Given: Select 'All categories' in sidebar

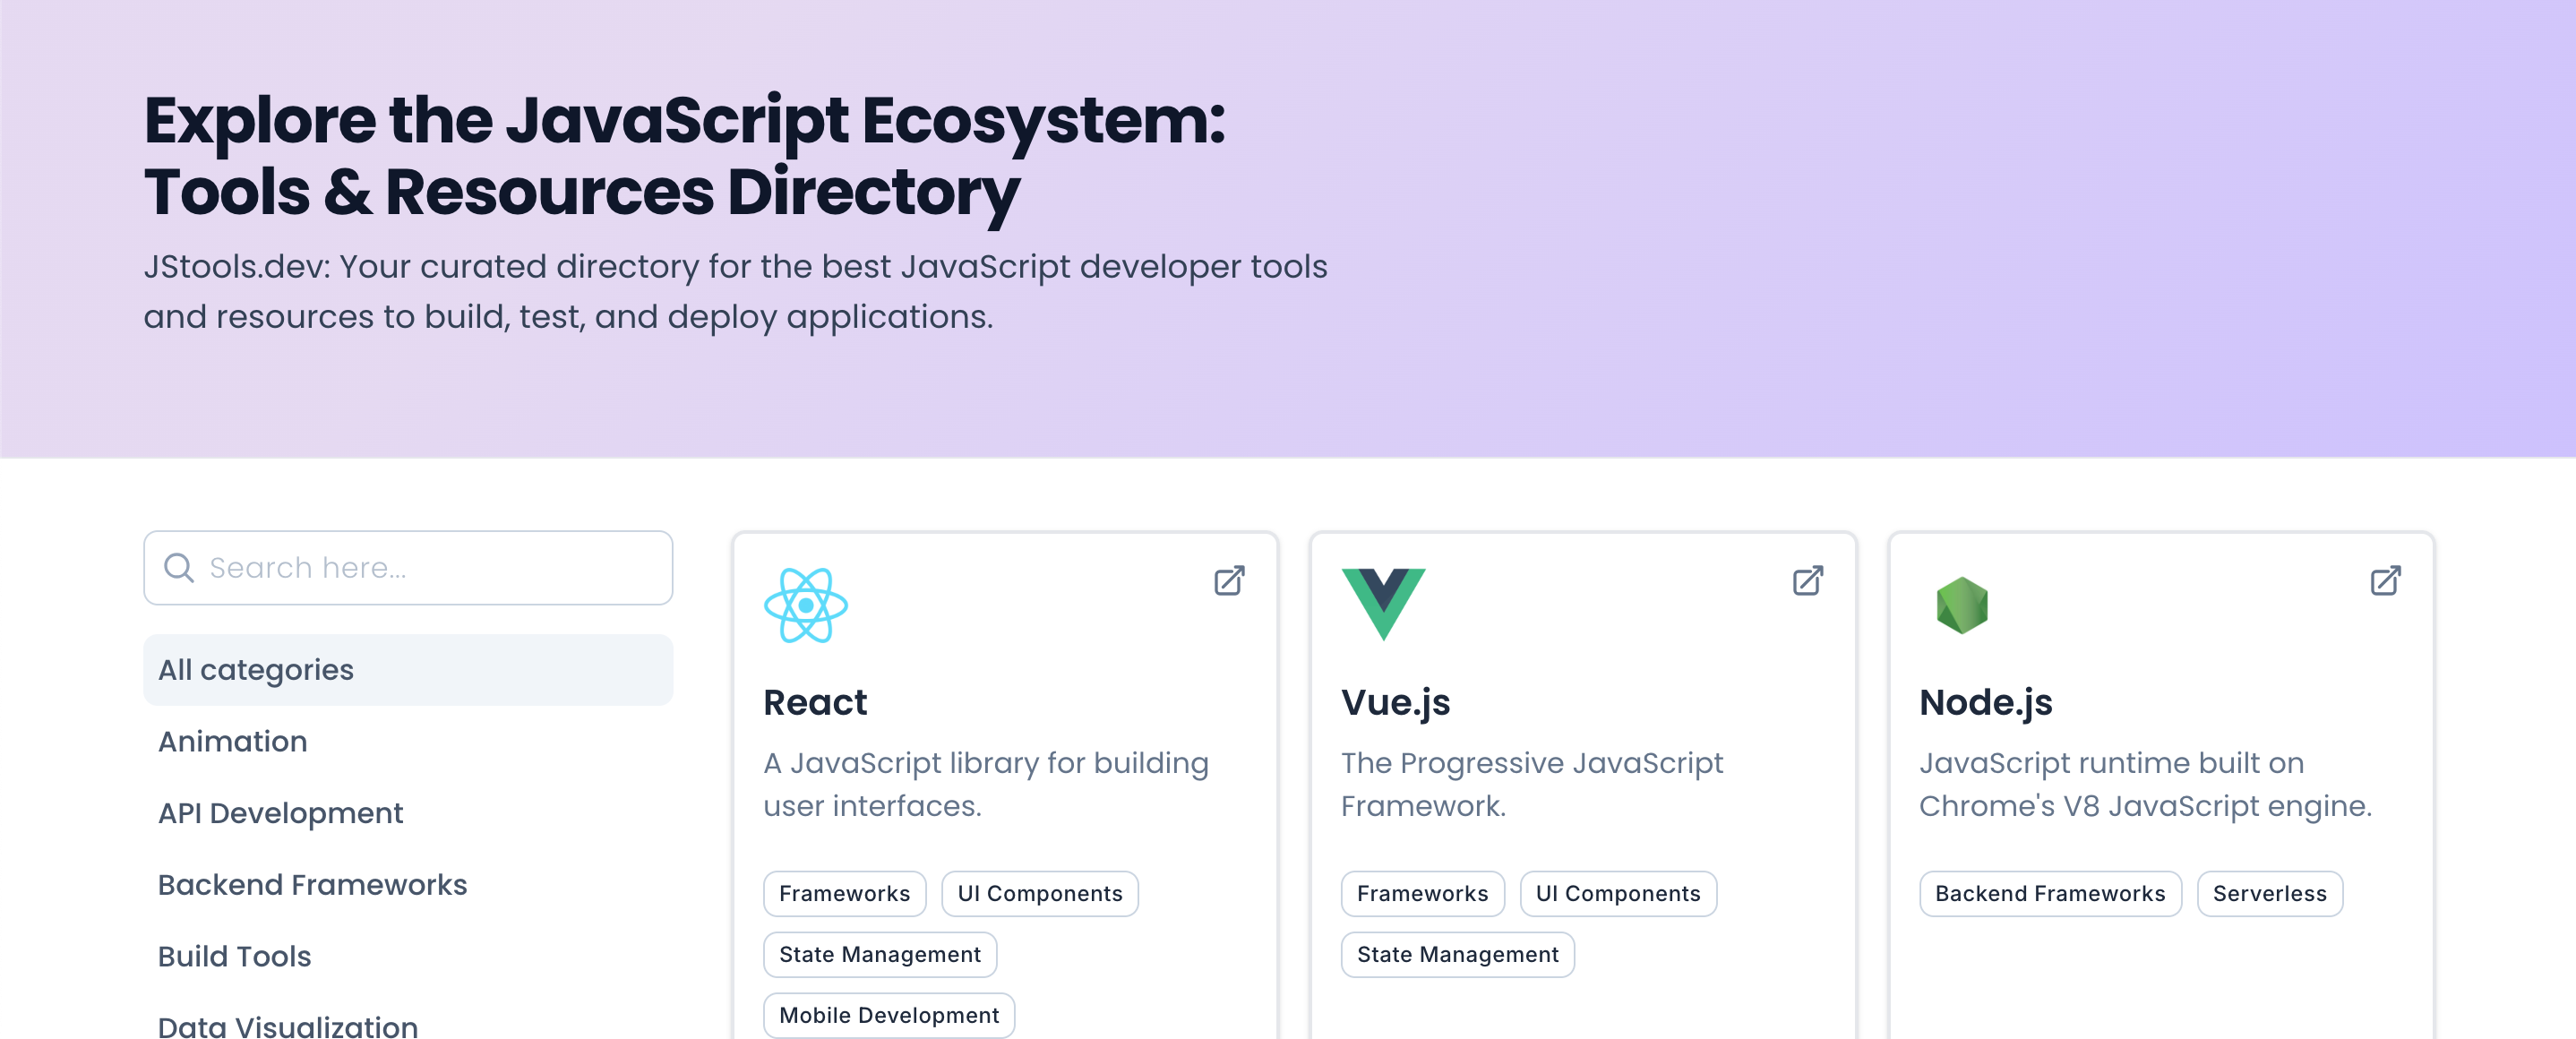Looking at the screenshot, I should (408, 669).
